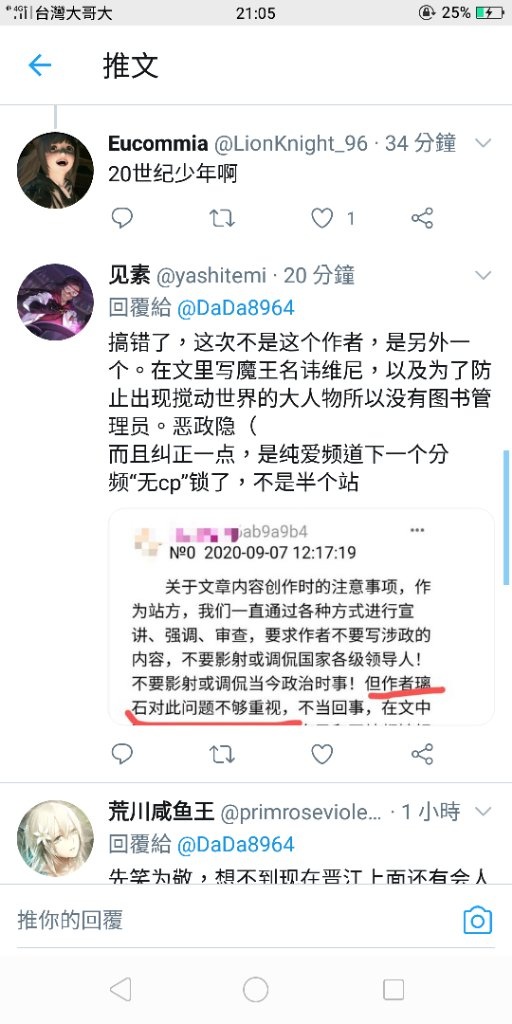Open @DaDa8964 mention in 荒川咸鱼王's reply
The height and width of the screenshot is (1024, 512).
tap(236, 844)
